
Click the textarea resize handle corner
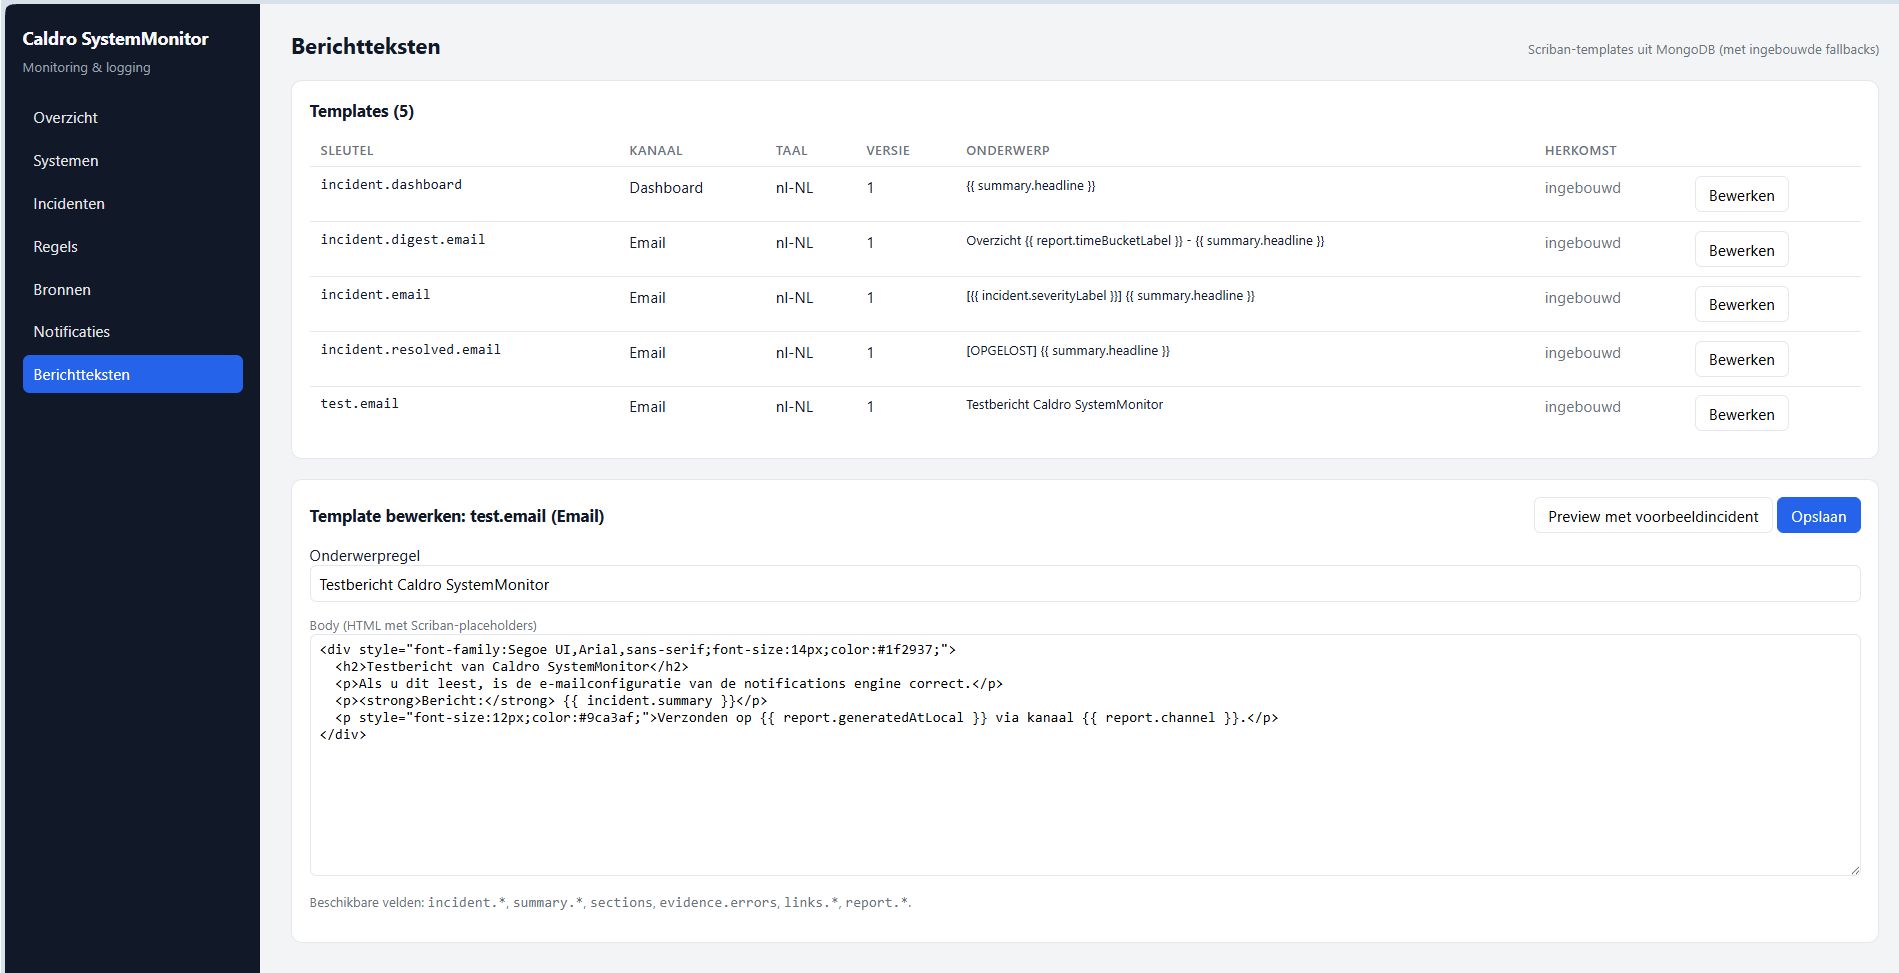(x=1854, y=870)
